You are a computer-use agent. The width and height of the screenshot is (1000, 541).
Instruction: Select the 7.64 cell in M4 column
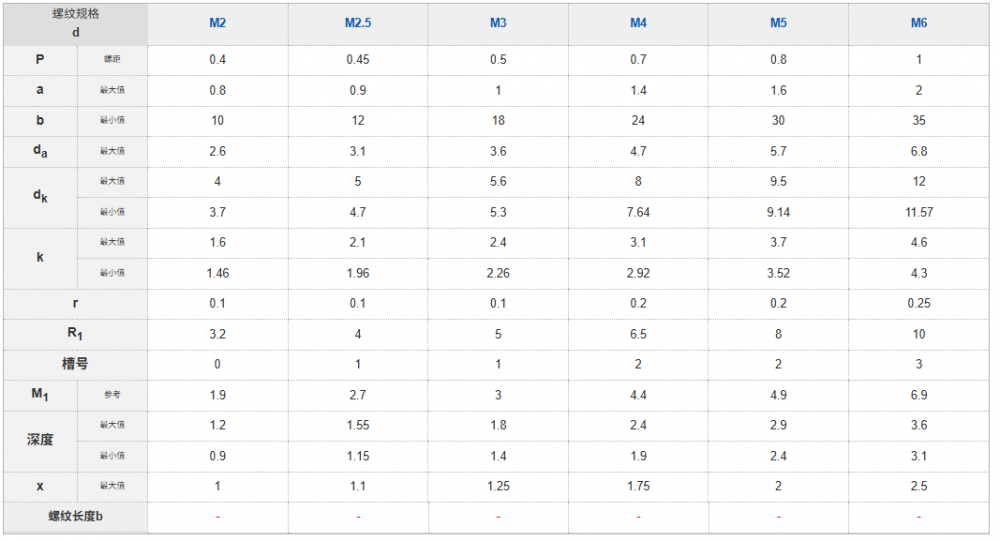click(638, 212)
